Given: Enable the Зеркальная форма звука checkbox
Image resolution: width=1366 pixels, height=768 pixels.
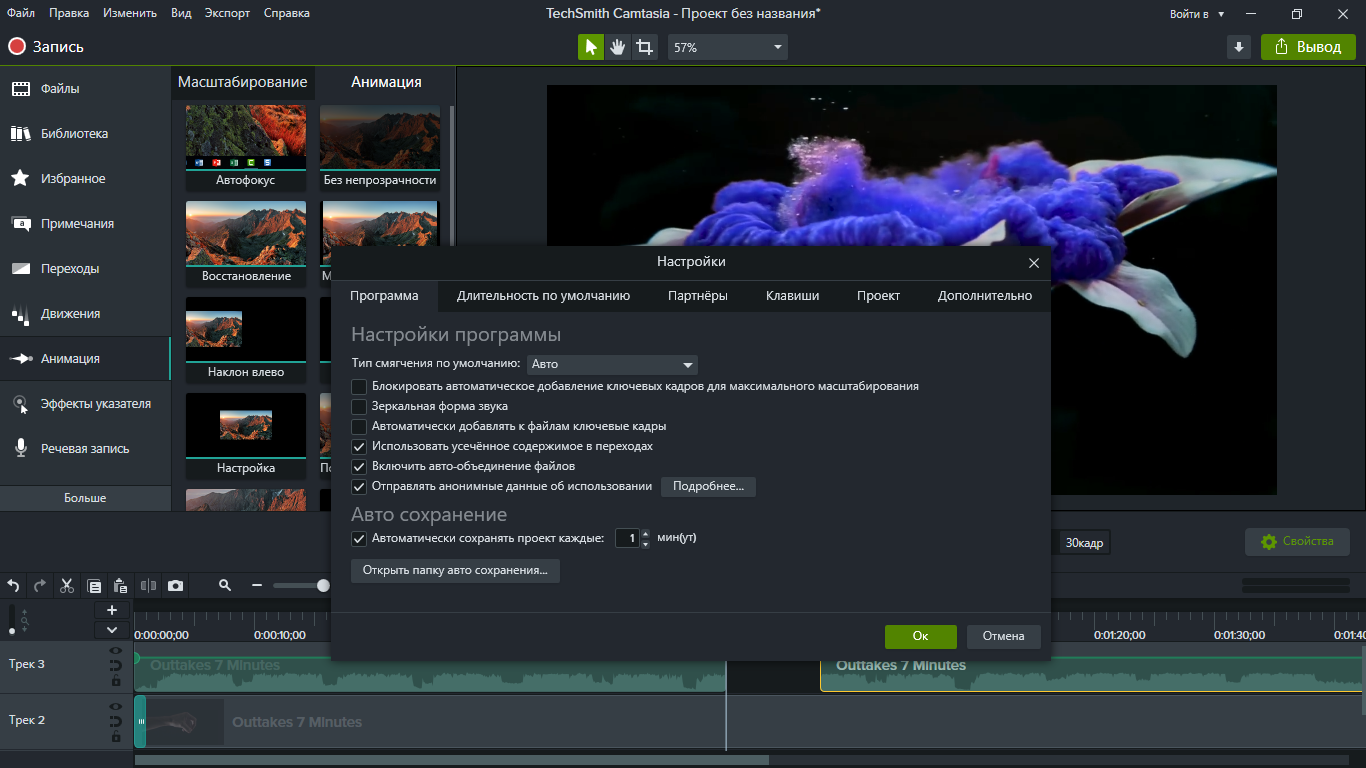Looking at the screenshot, I should [x=359, y=407].
